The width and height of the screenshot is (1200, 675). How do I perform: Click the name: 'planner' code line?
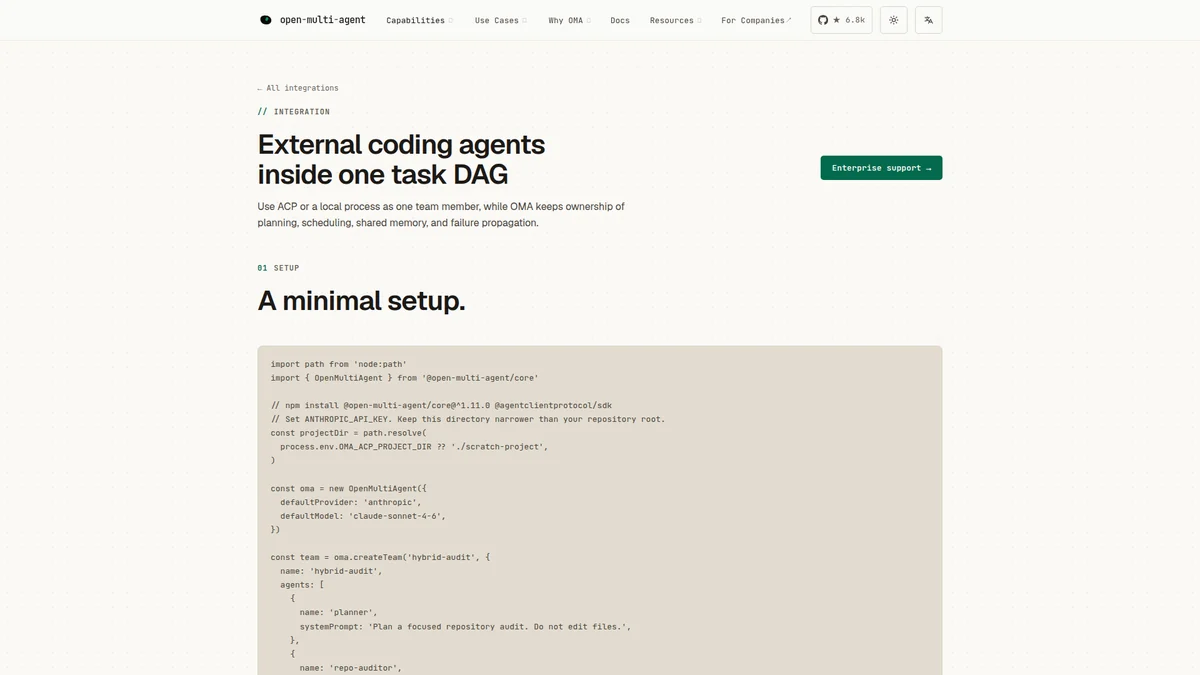(x=339, y=612)
